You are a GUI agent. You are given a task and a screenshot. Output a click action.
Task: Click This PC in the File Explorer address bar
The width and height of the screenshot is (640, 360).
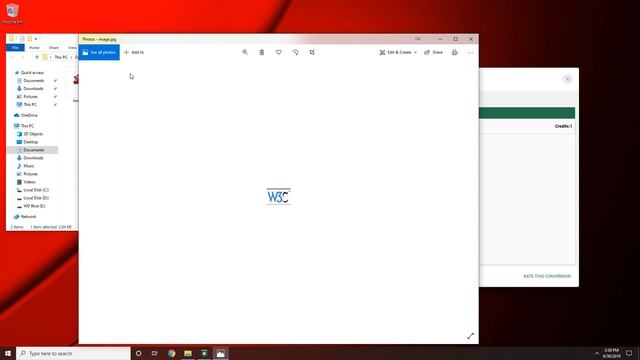pyautogui.click(x=61, y=57)
